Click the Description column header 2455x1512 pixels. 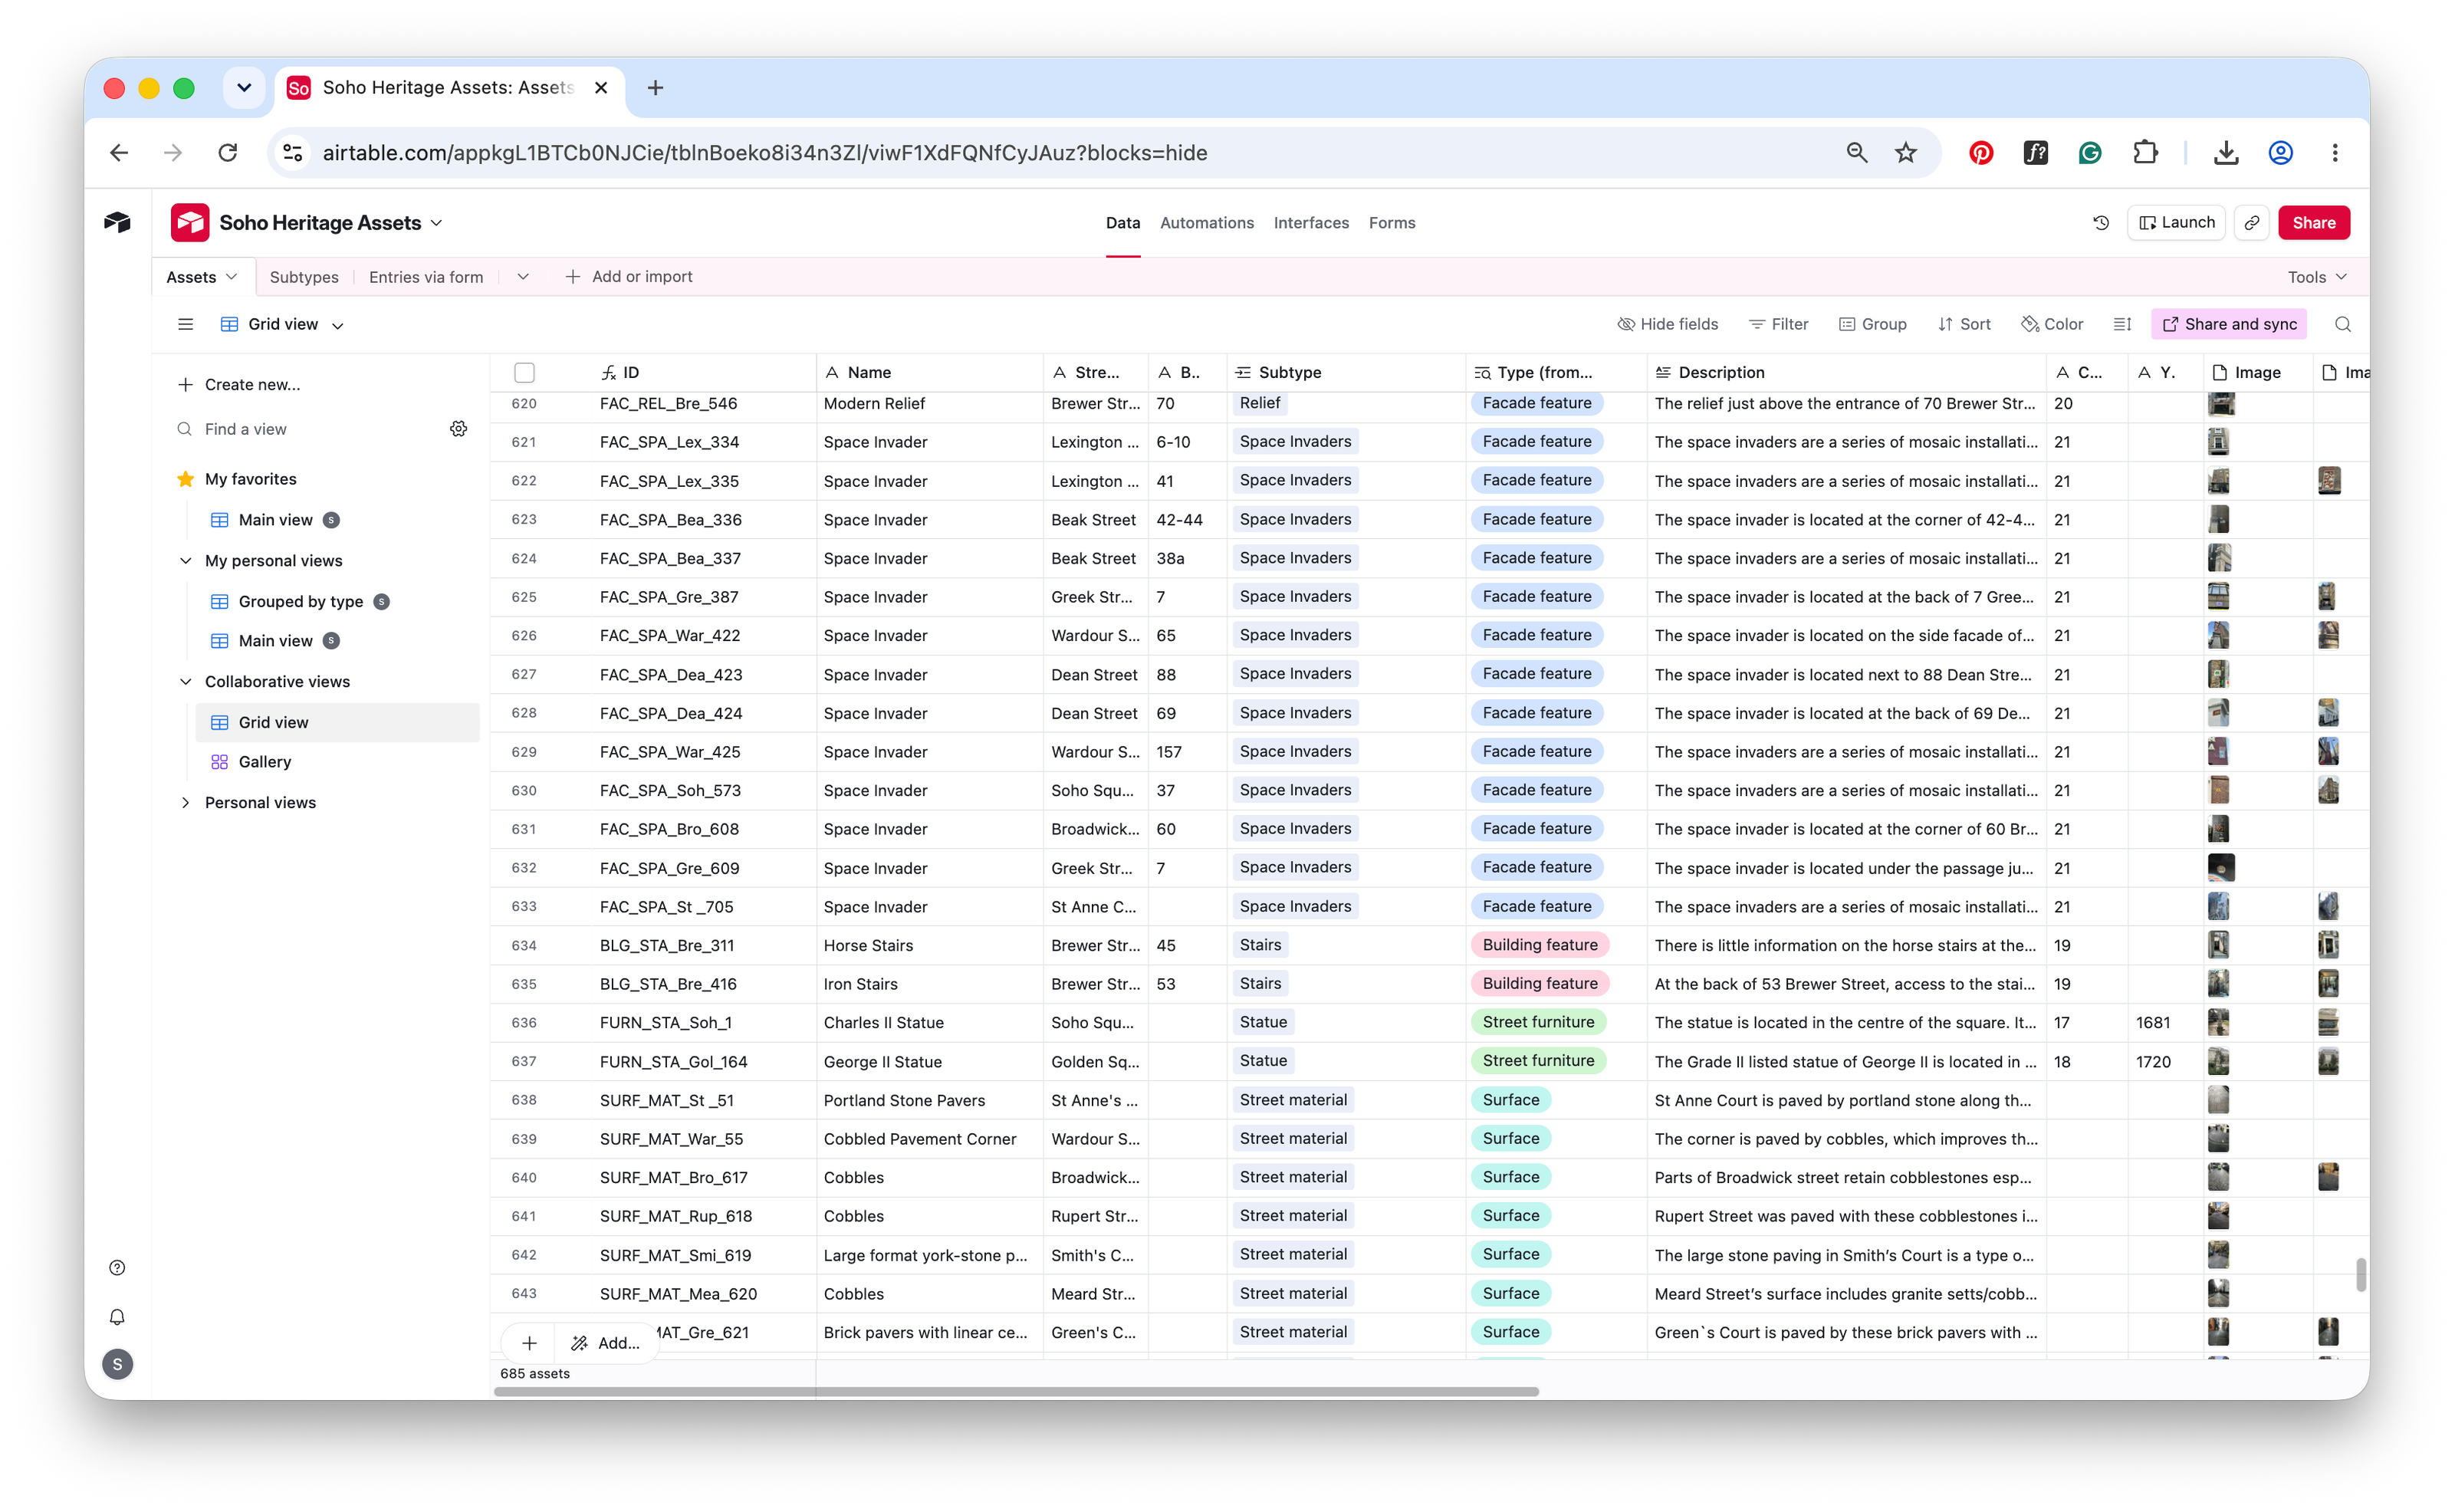[x=1846, y=372]
